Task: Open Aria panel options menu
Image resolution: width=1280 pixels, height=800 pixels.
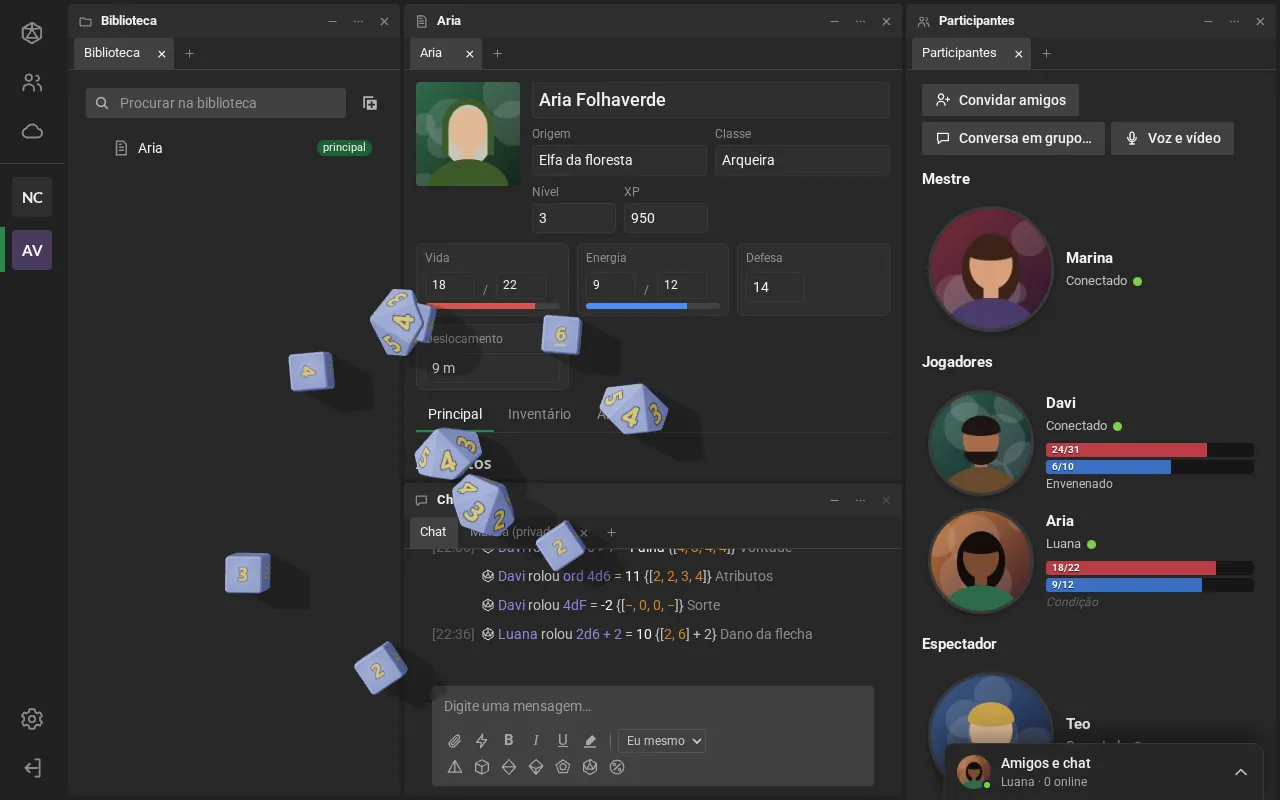Action: (x=860, y=21)
